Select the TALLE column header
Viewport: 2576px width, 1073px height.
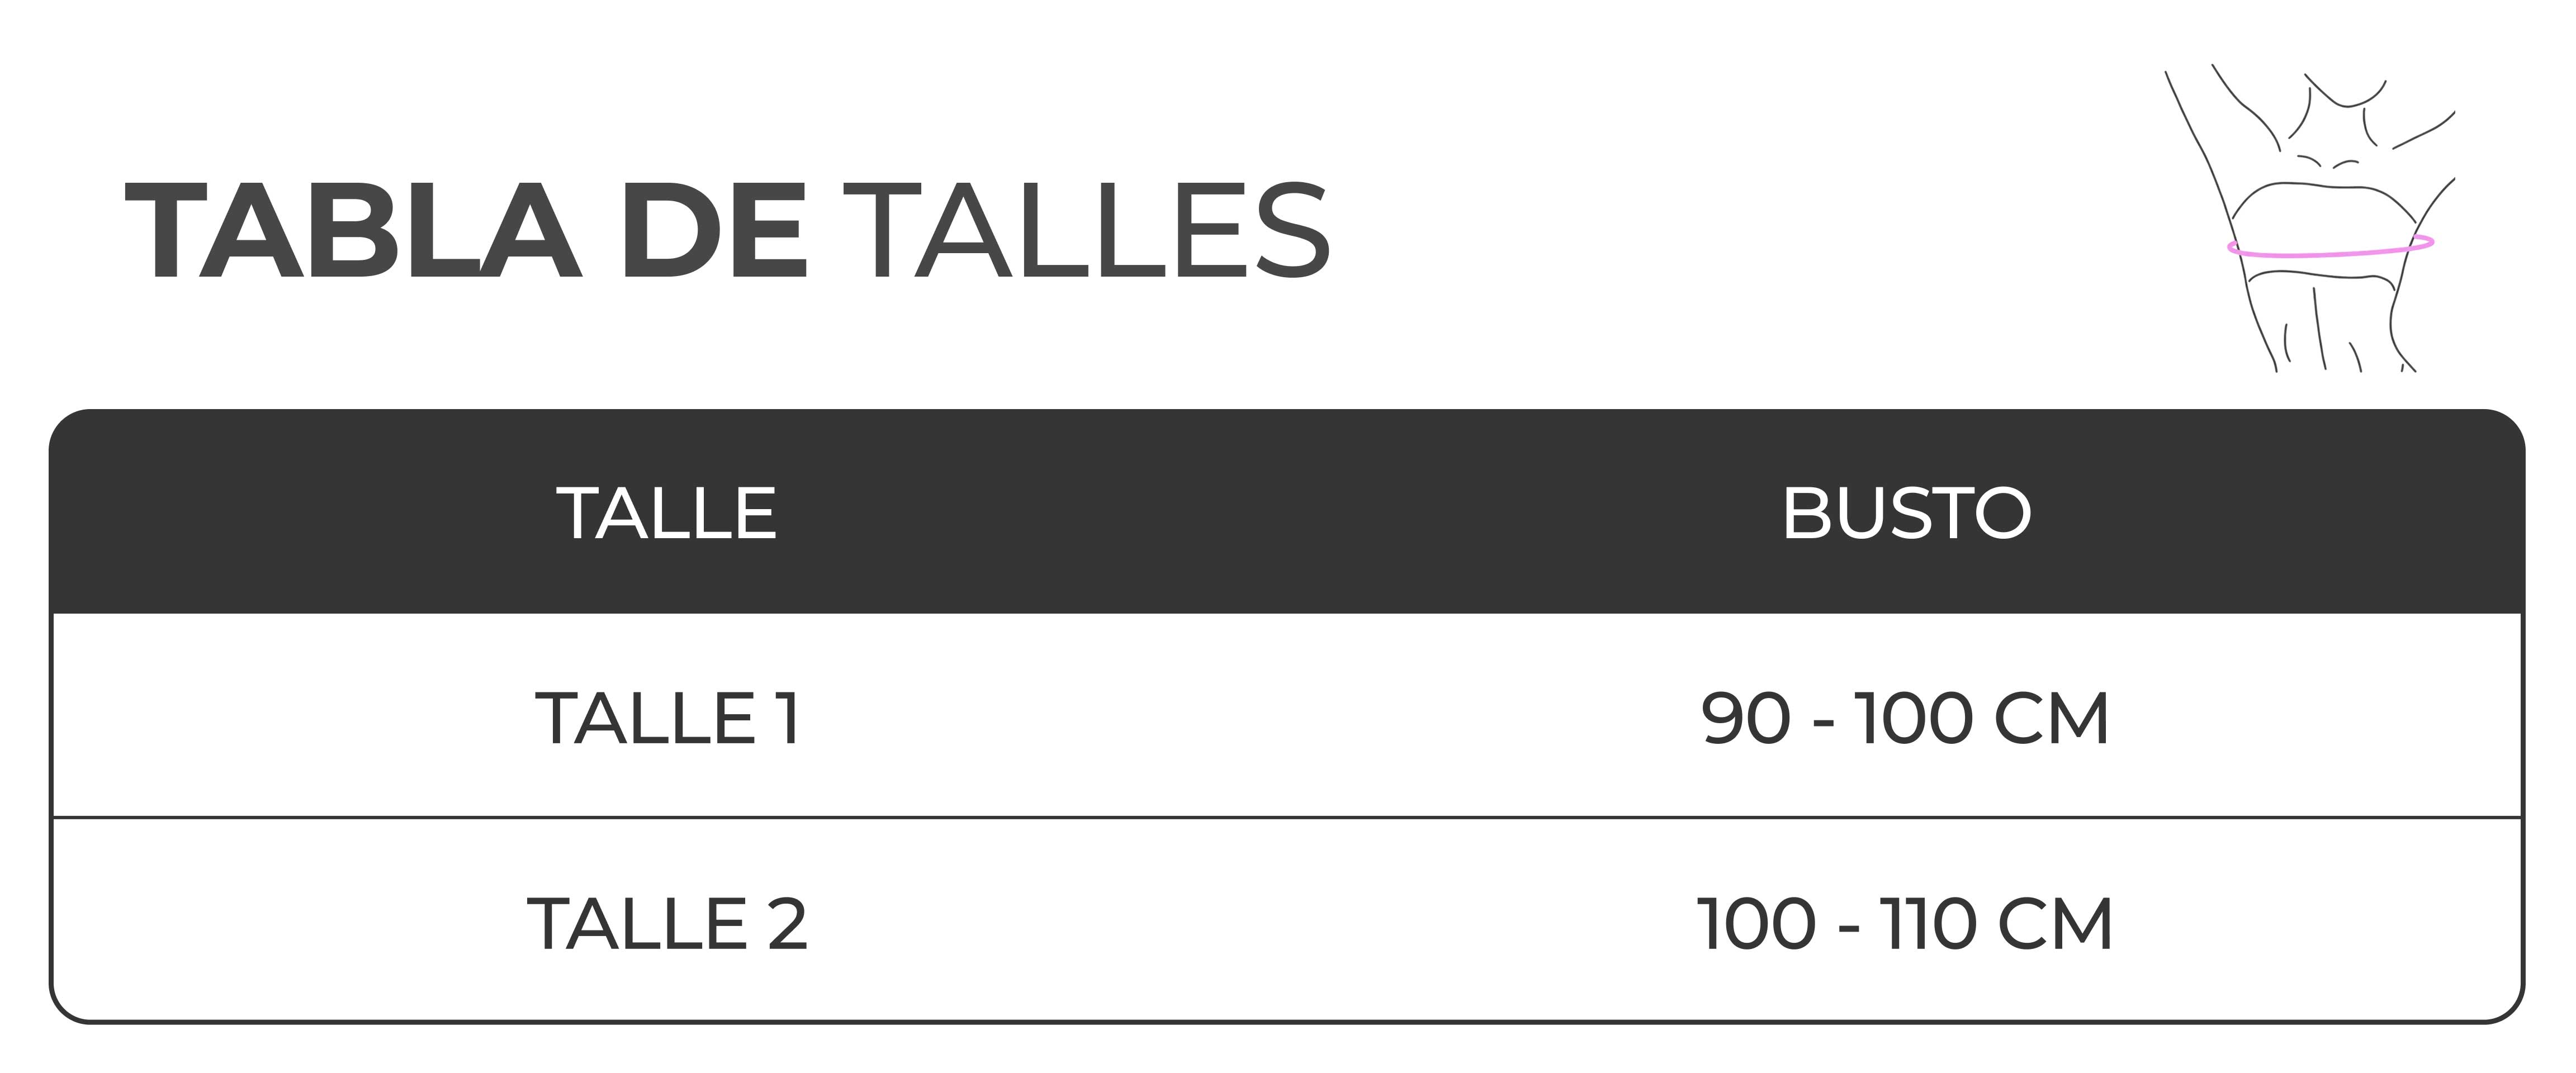click(x=667, y=514)
